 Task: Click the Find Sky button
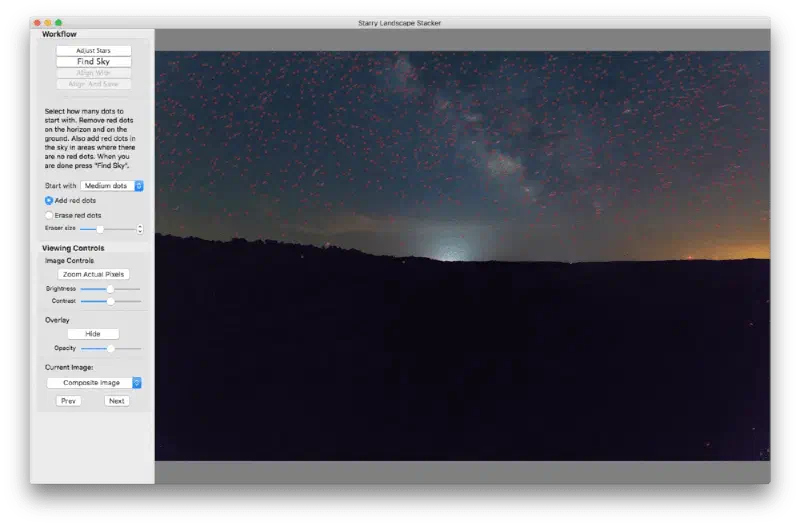(93, 62)
